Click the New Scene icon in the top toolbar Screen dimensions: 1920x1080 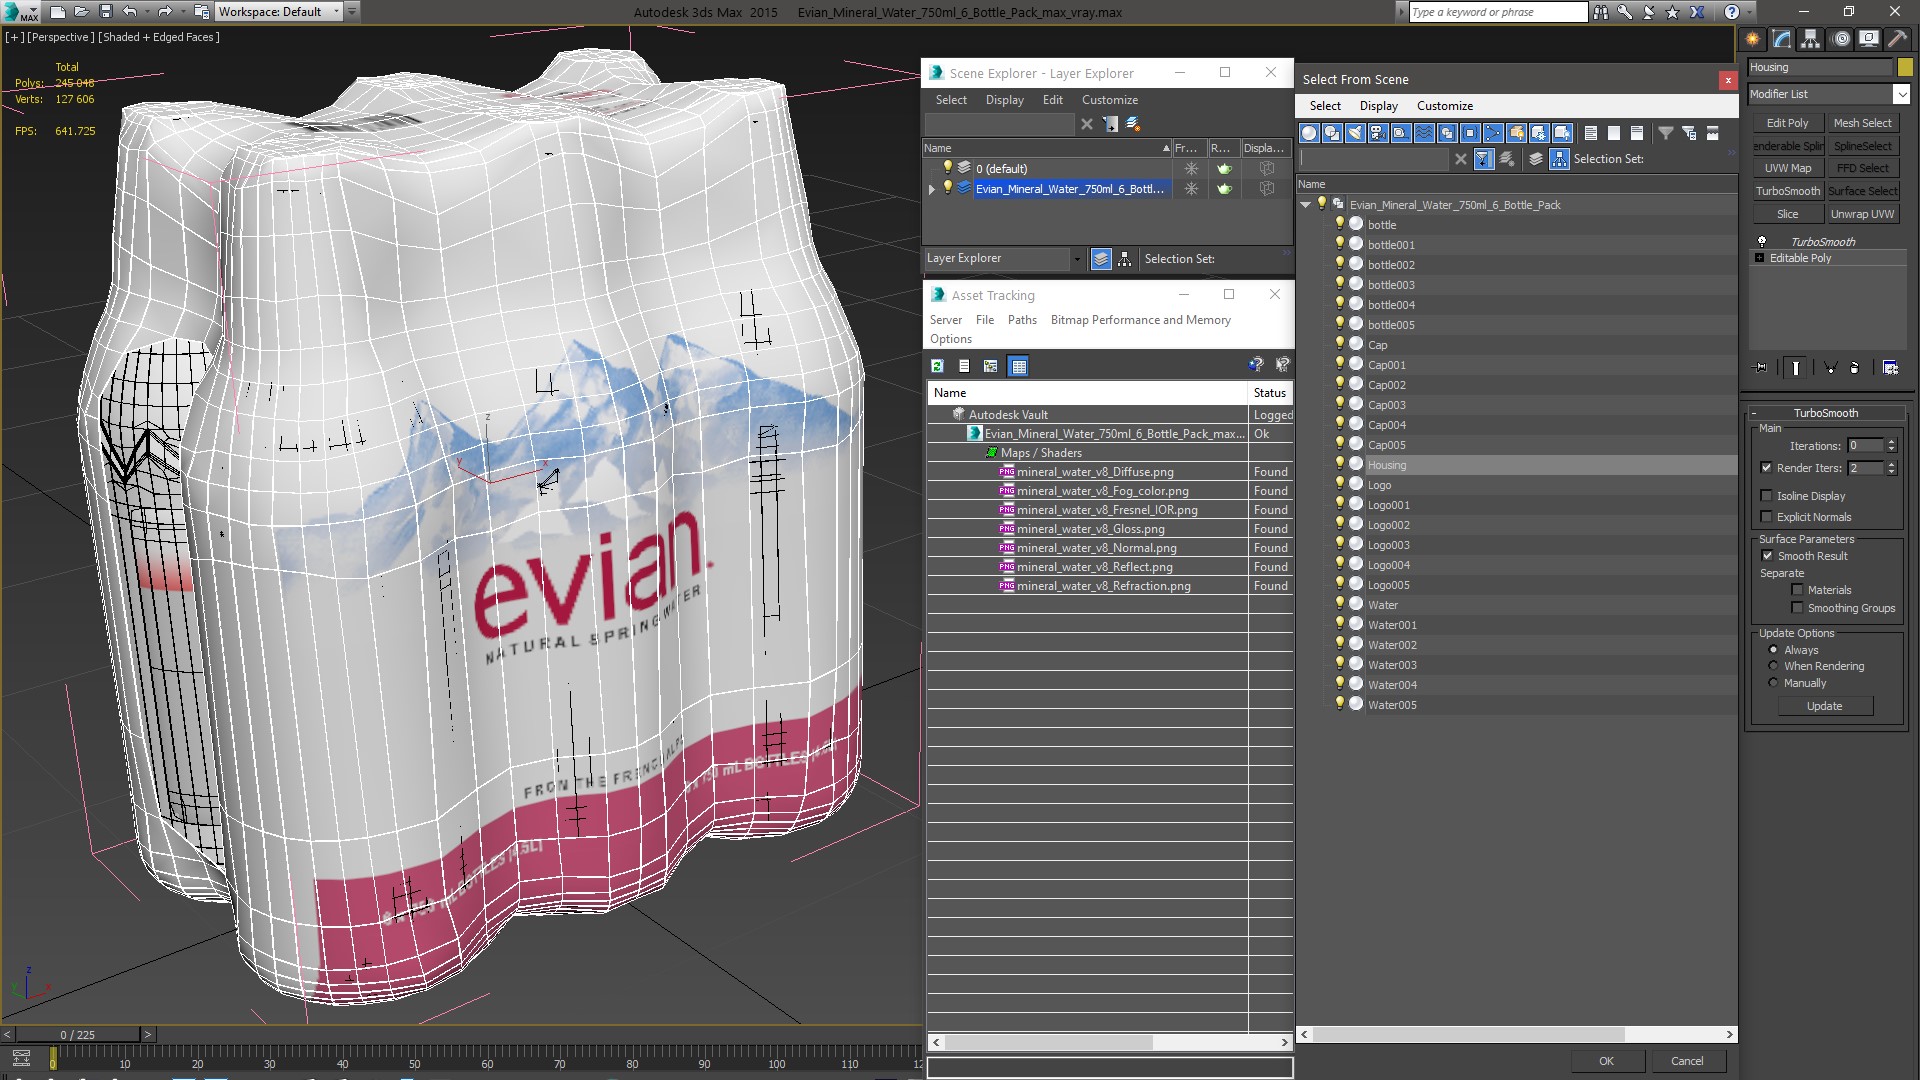[x=58, y=12]
